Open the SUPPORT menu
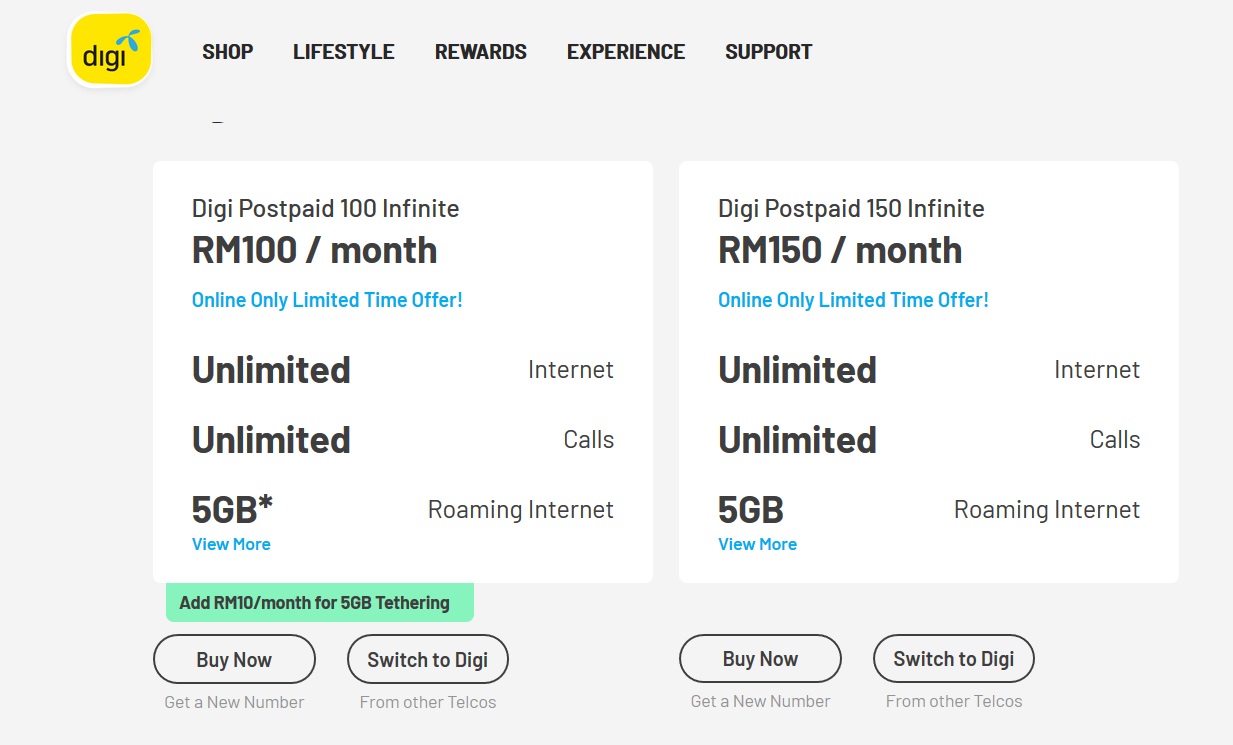 click(x=768, y=52)
